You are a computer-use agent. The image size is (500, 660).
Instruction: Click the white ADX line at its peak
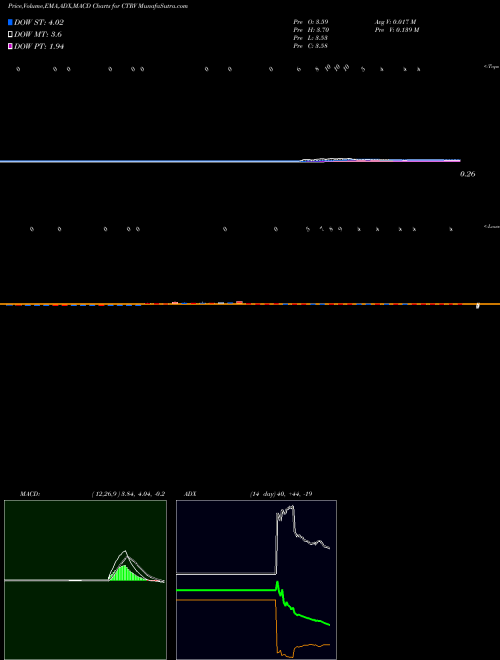pos(292,508)
